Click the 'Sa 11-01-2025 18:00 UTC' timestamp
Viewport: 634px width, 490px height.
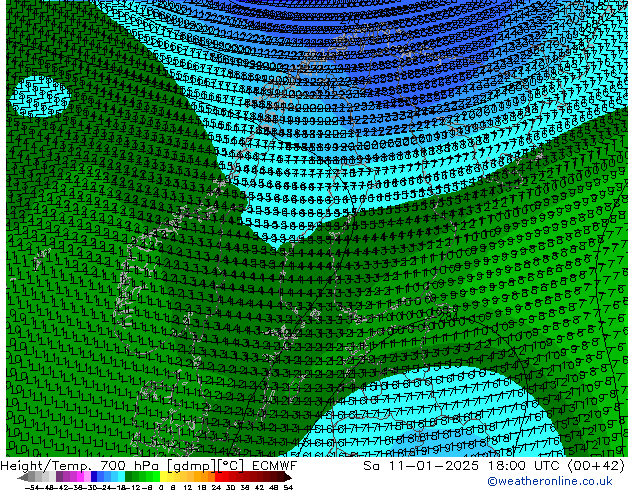tap(463, 466)
